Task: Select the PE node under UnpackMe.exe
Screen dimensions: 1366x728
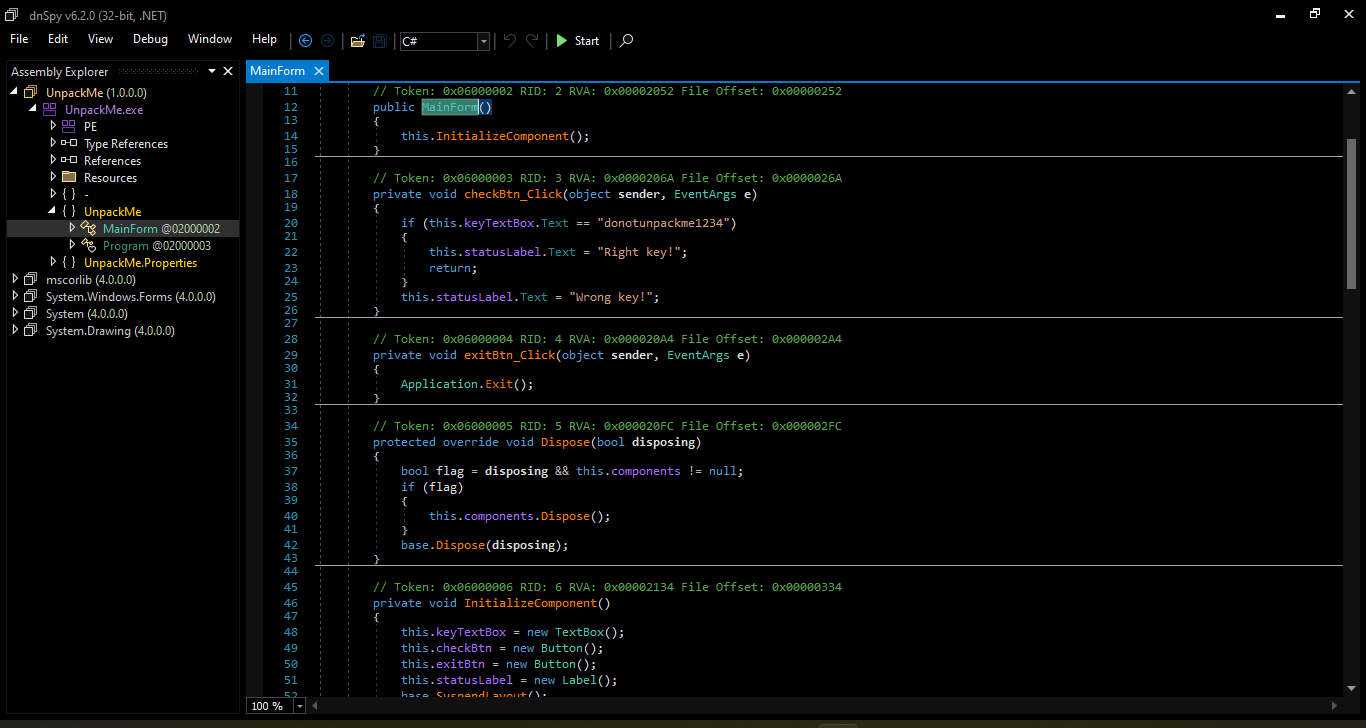Action: [90, 126]
